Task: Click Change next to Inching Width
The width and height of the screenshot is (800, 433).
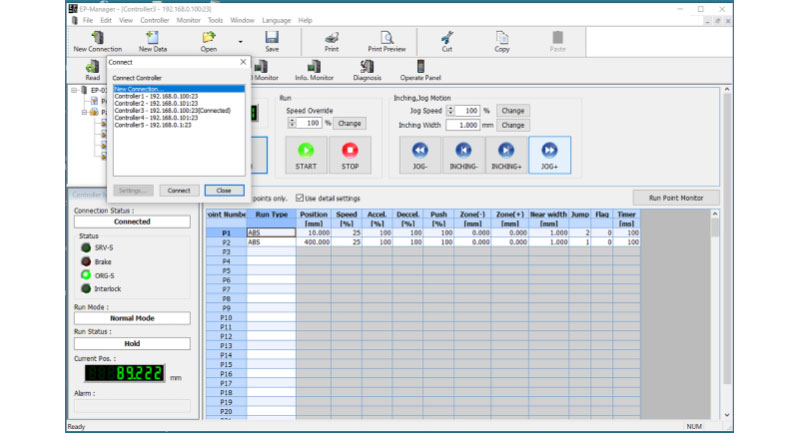Action: click(513, 125)
